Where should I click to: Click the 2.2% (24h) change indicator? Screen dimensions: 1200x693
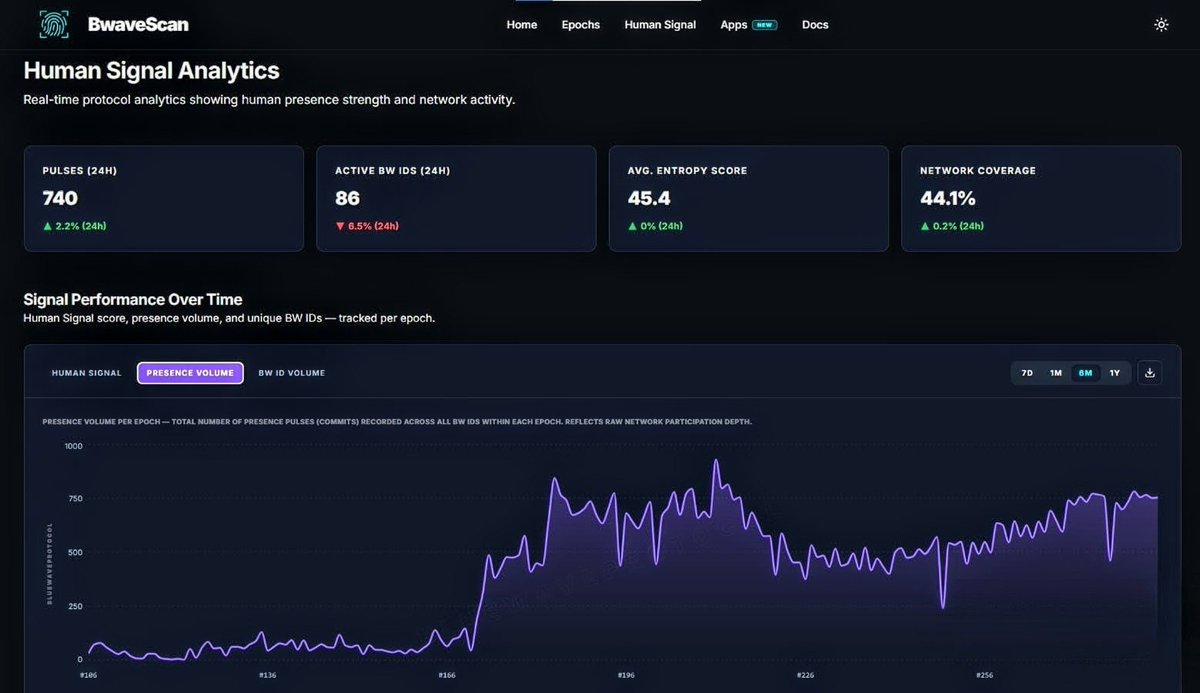point(74,226)
